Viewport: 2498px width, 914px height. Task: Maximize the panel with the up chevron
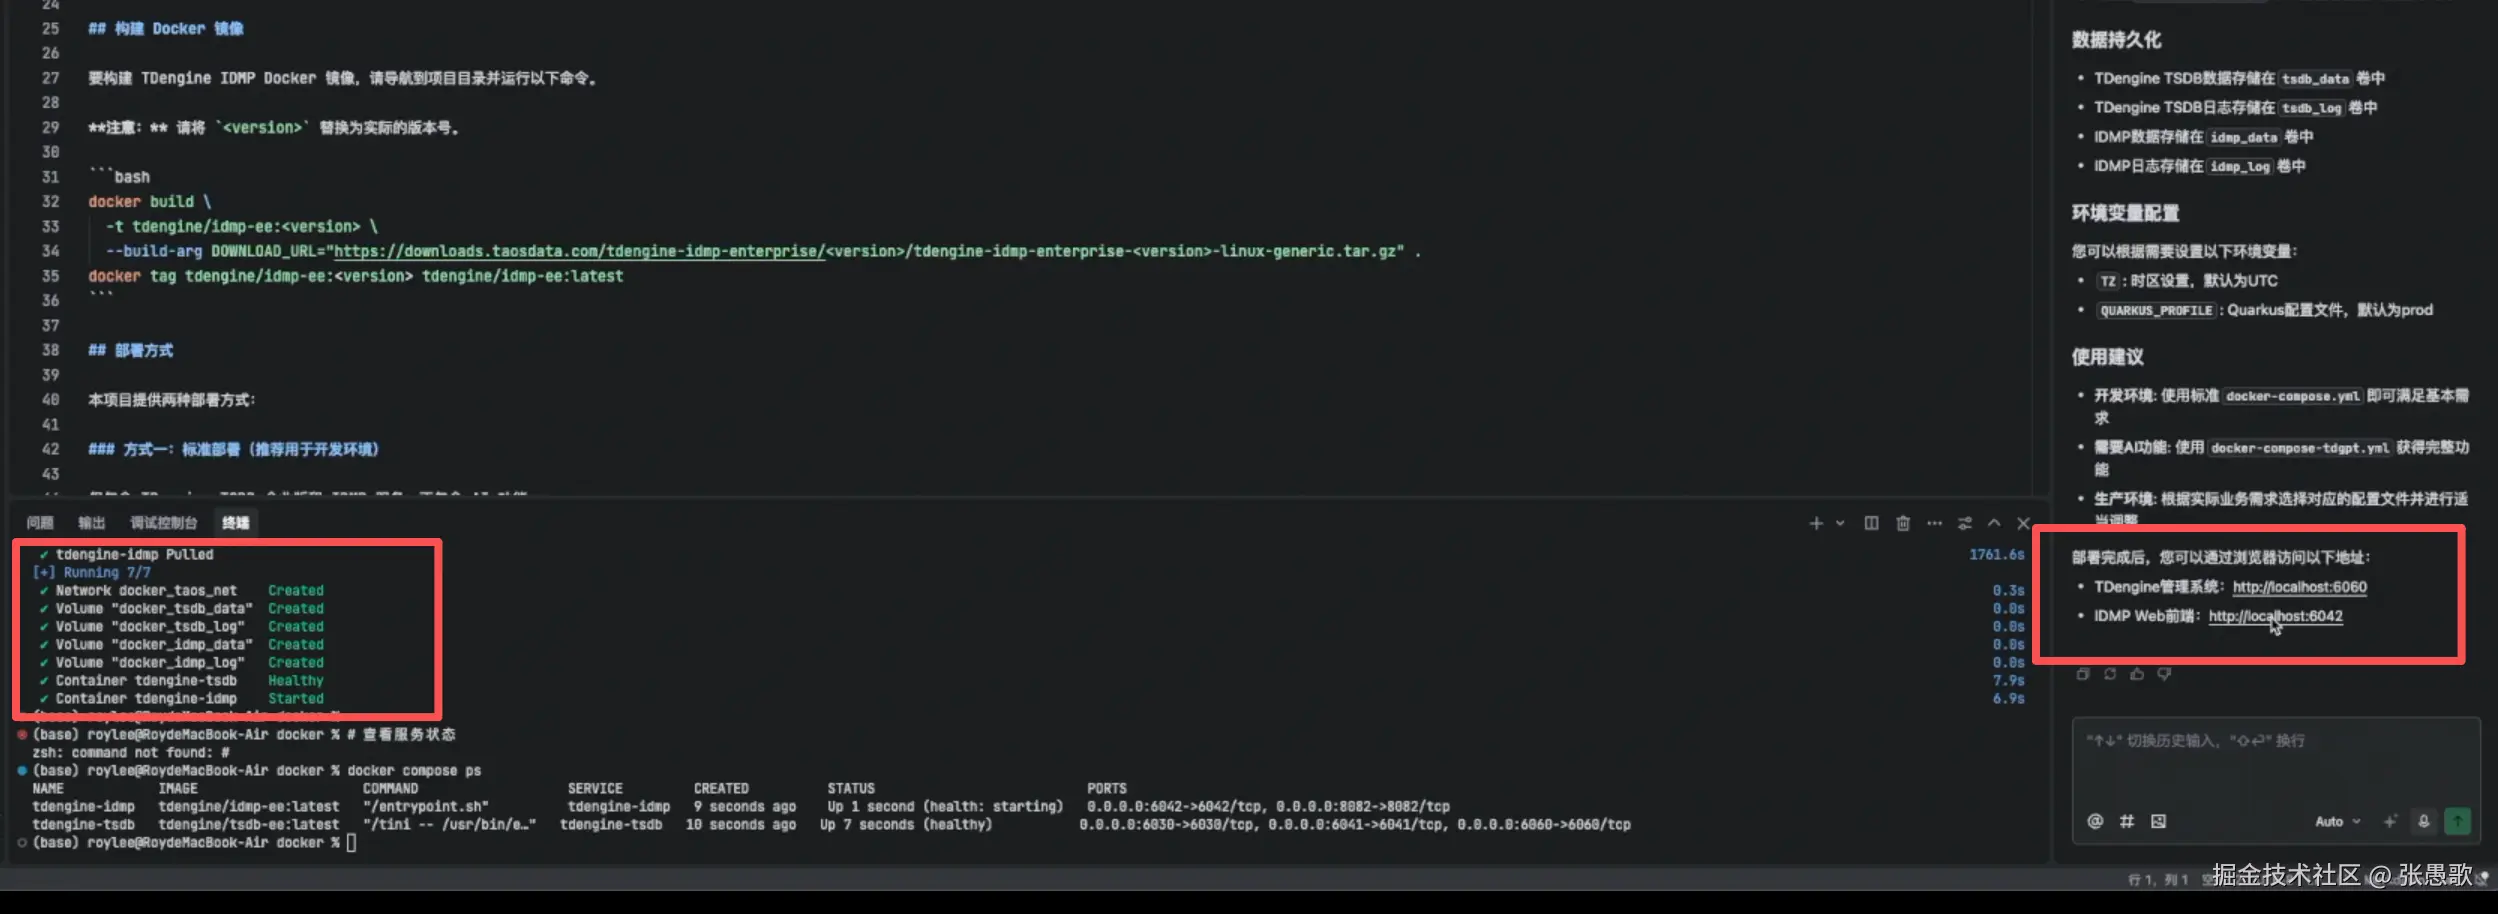point(1994,523)
